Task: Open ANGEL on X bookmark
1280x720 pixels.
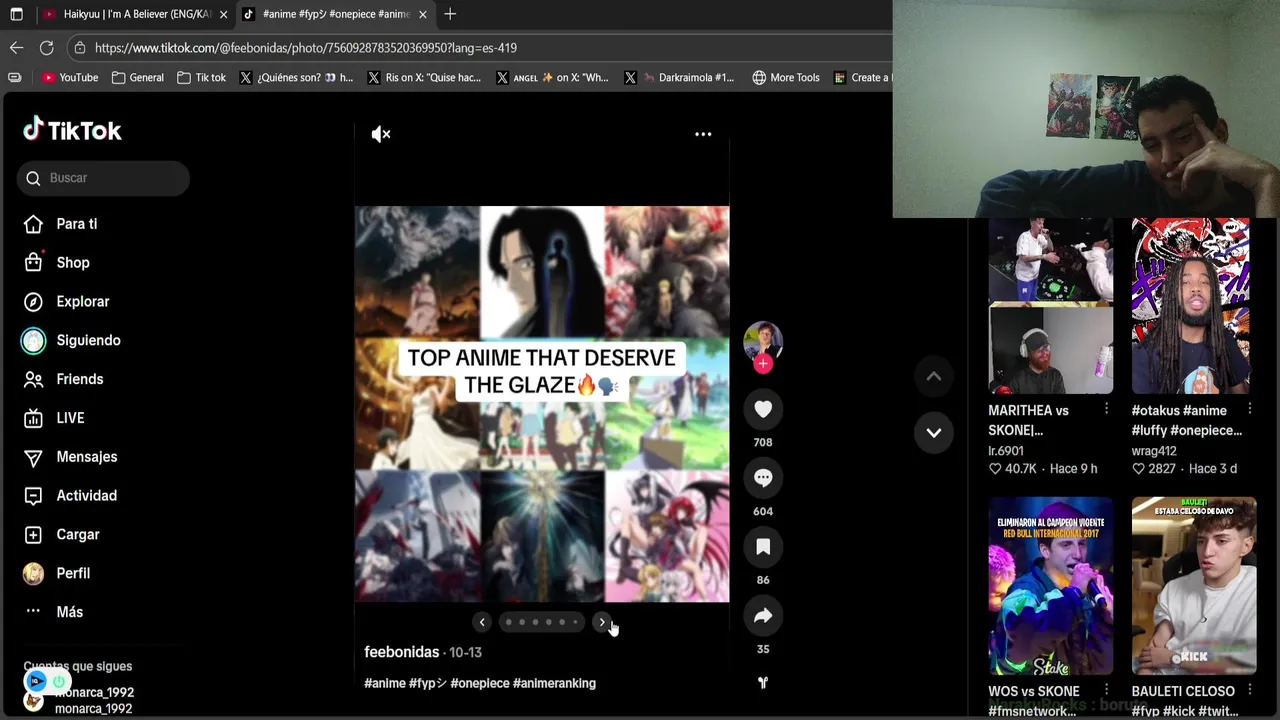Action: point(552,77)
